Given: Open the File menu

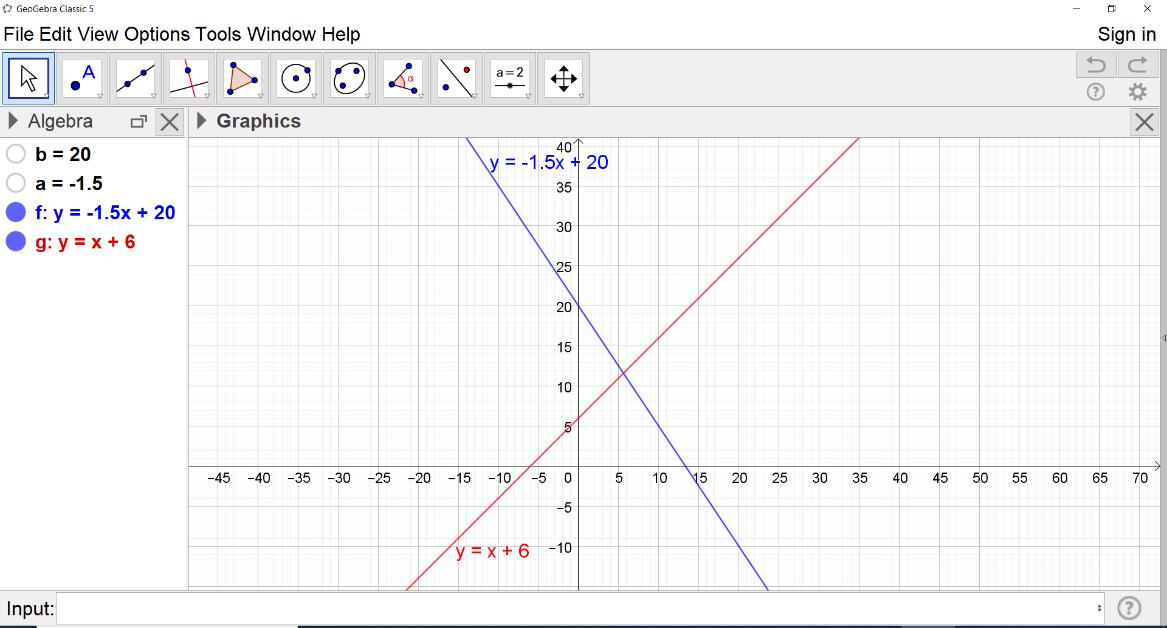Looking at the screenshot, I should tap(19, 34).
